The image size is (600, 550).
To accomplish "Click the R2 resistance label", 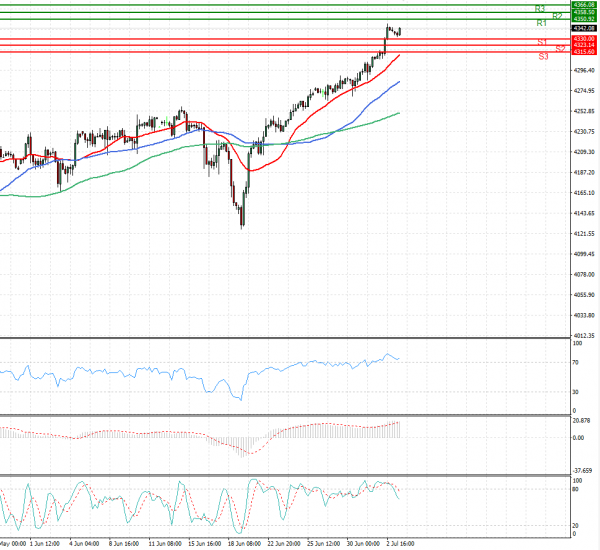I will [557, 16].
